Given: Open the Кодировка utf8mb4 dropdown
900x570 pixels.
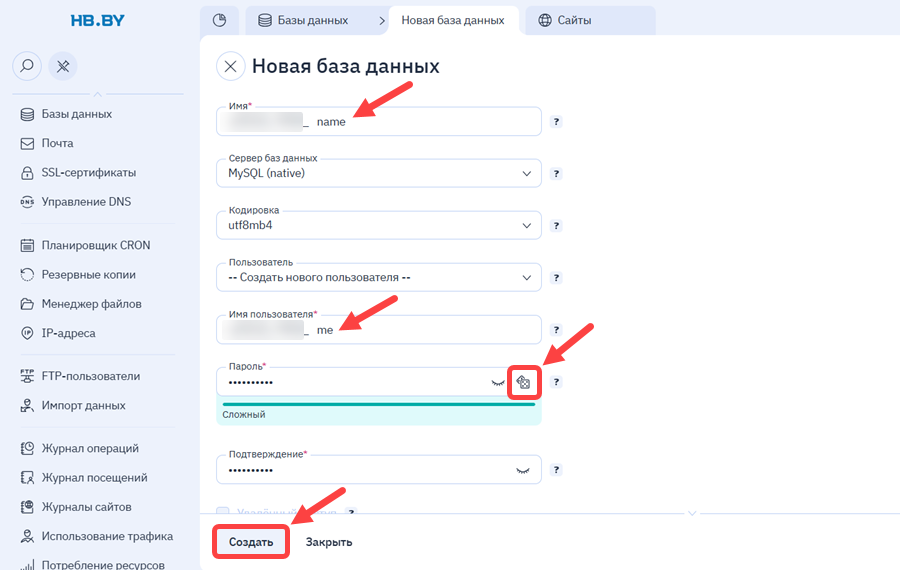Looking at the screenshot, I should [x=379, y=226].
